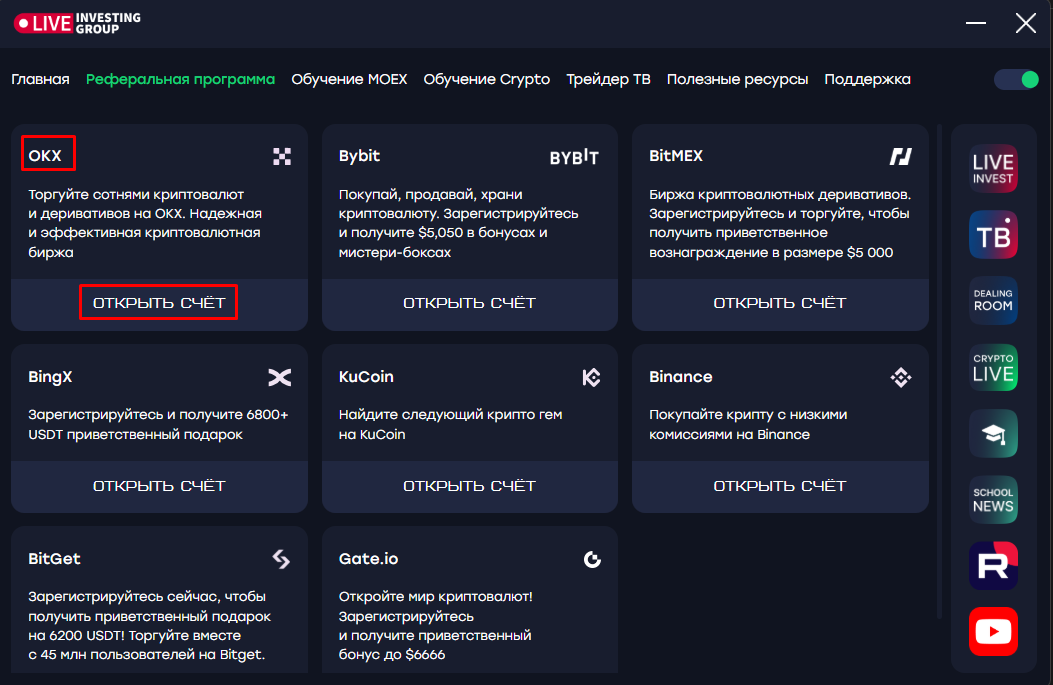Screen dimensions: 1053x685
Task: Open the School News sidebar icon
Action: coord(993,500)
